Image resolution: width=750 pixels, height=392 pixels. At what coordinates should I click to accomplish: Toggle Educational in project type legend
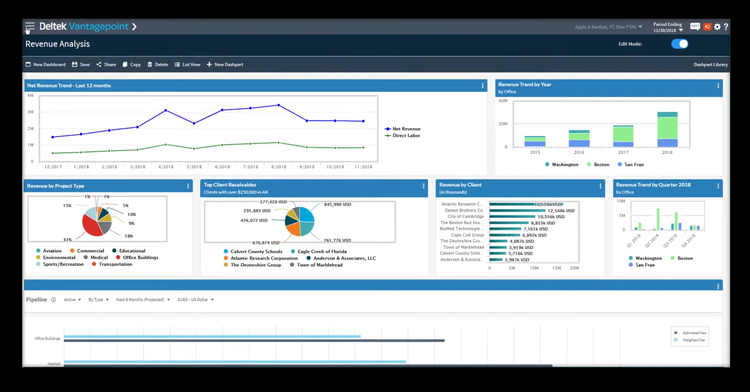129,251
